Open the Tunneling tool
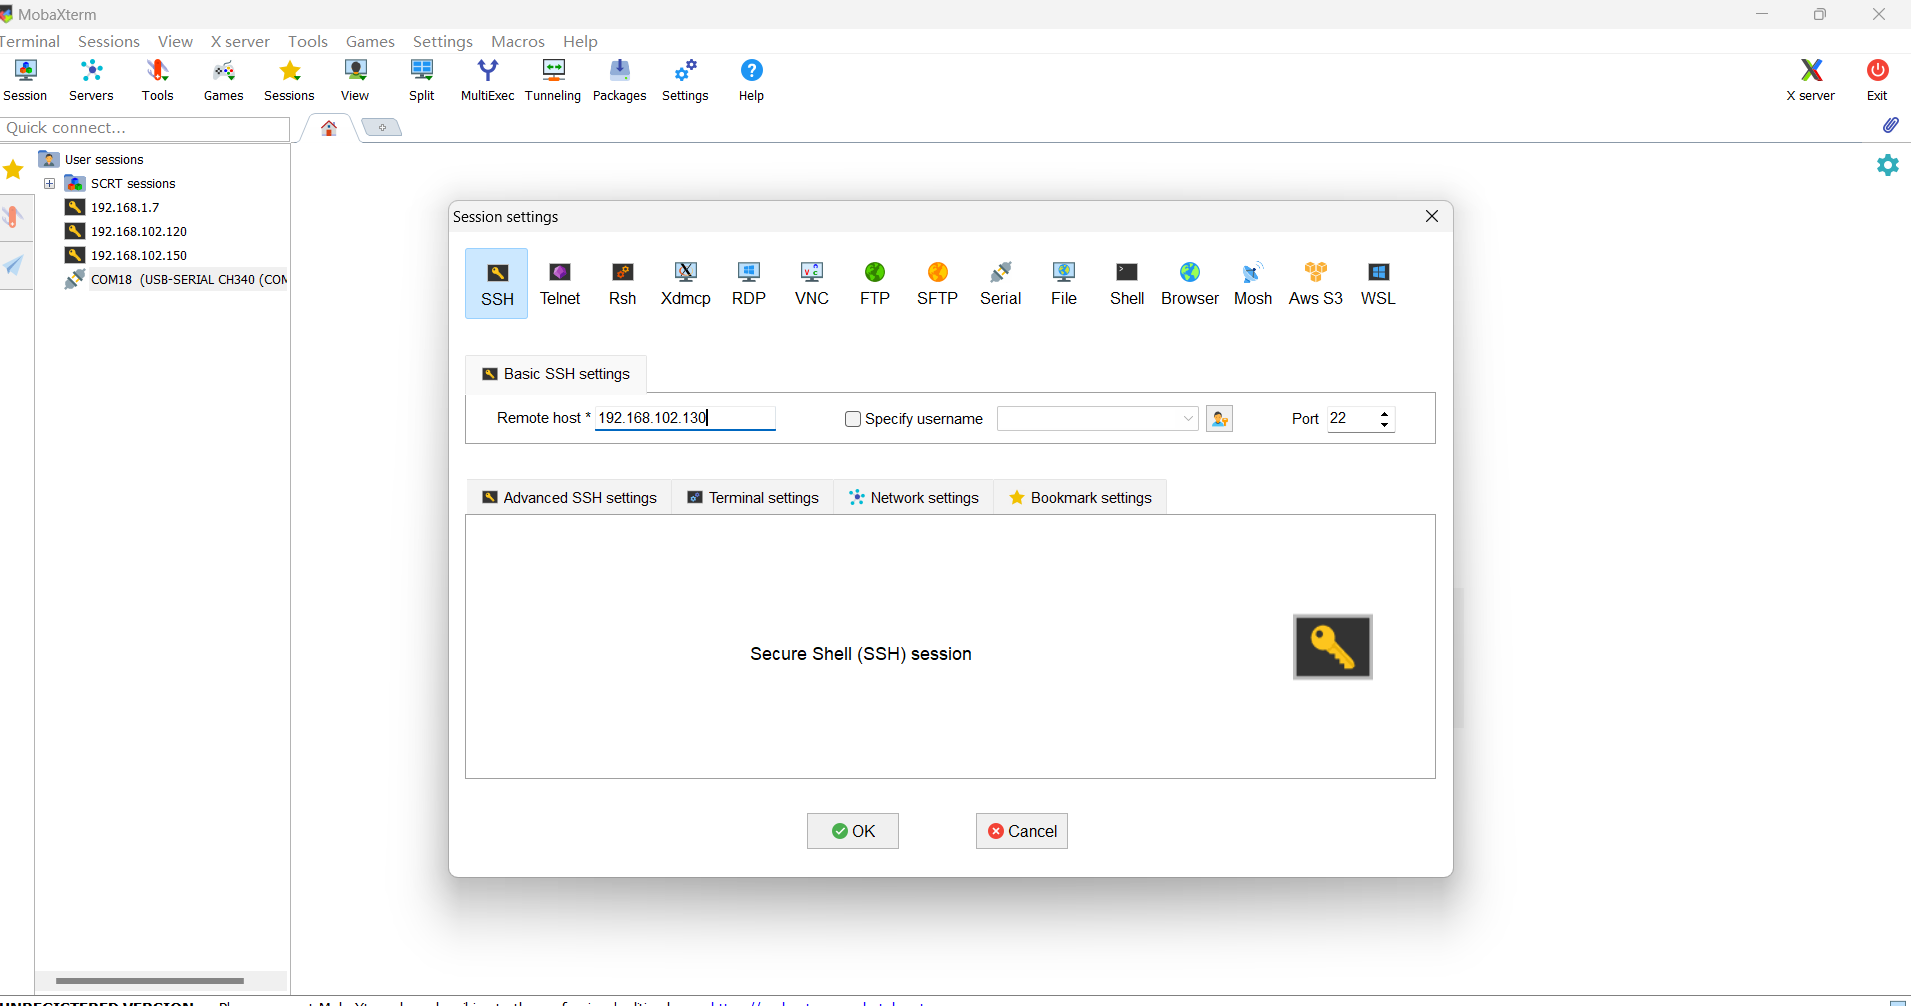This screenshot has width=1911, height=1006. [x=553, y=80]
